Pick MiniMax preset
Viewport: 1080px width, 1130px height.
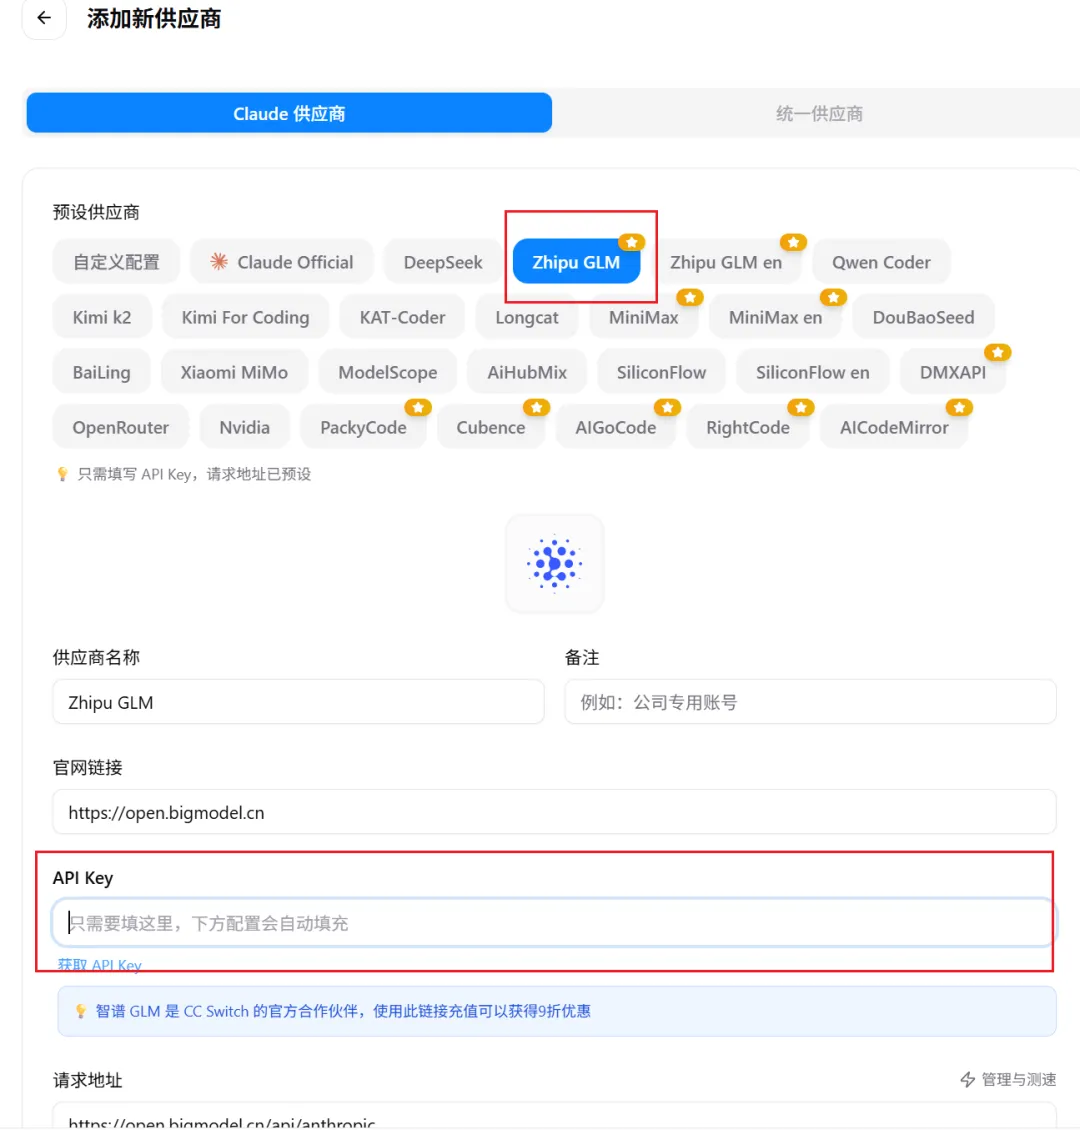click(x=643, y=317)
